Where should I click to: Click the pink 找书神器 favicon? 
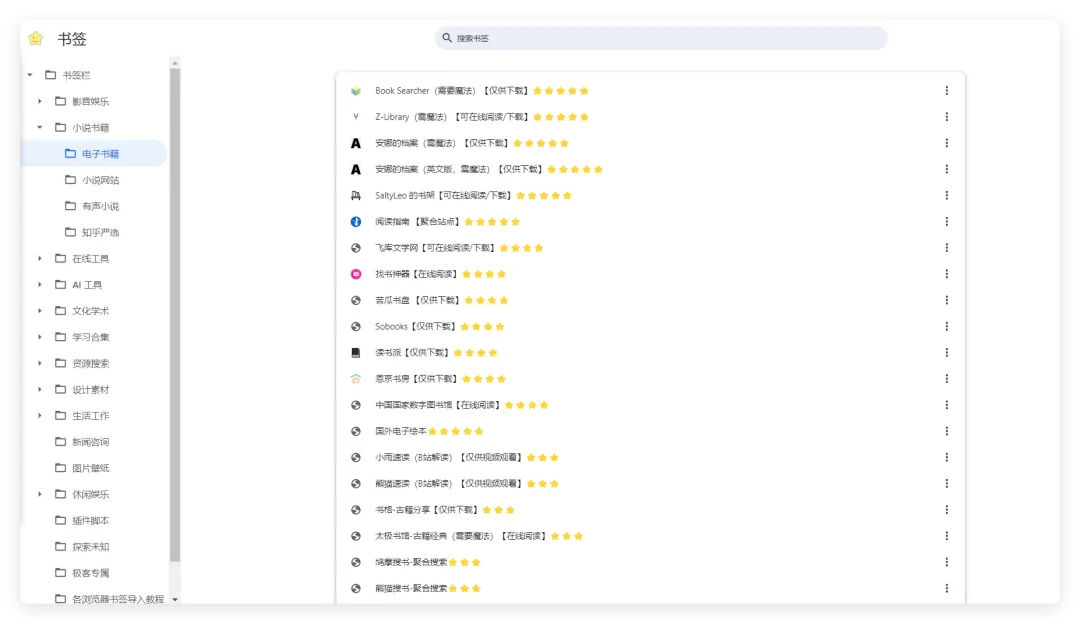point(355,274)
